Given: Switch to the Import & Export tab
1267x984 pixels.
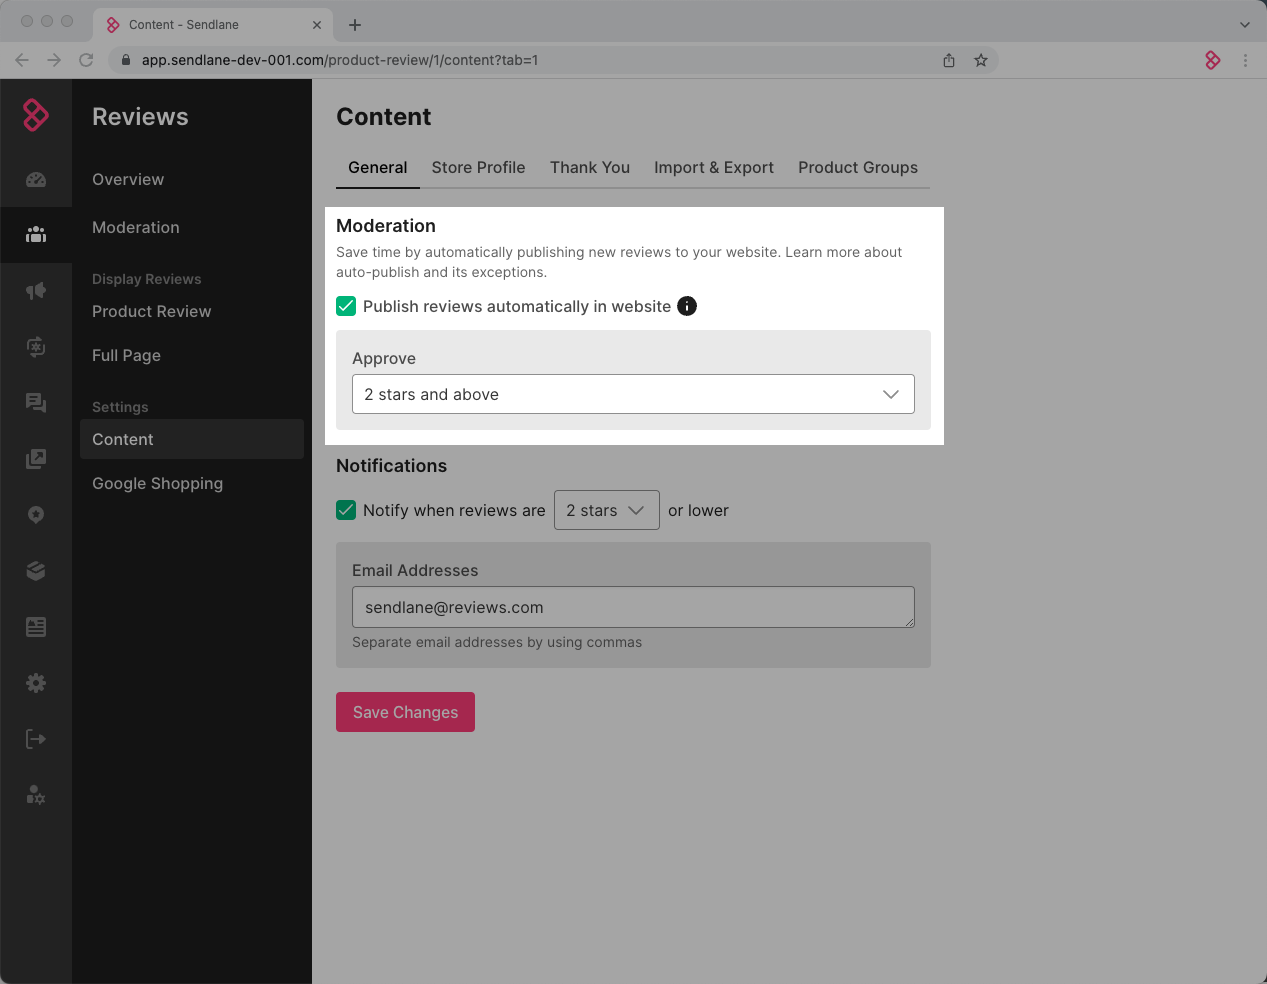Looking at the screenshot, I should coord(714,167).
